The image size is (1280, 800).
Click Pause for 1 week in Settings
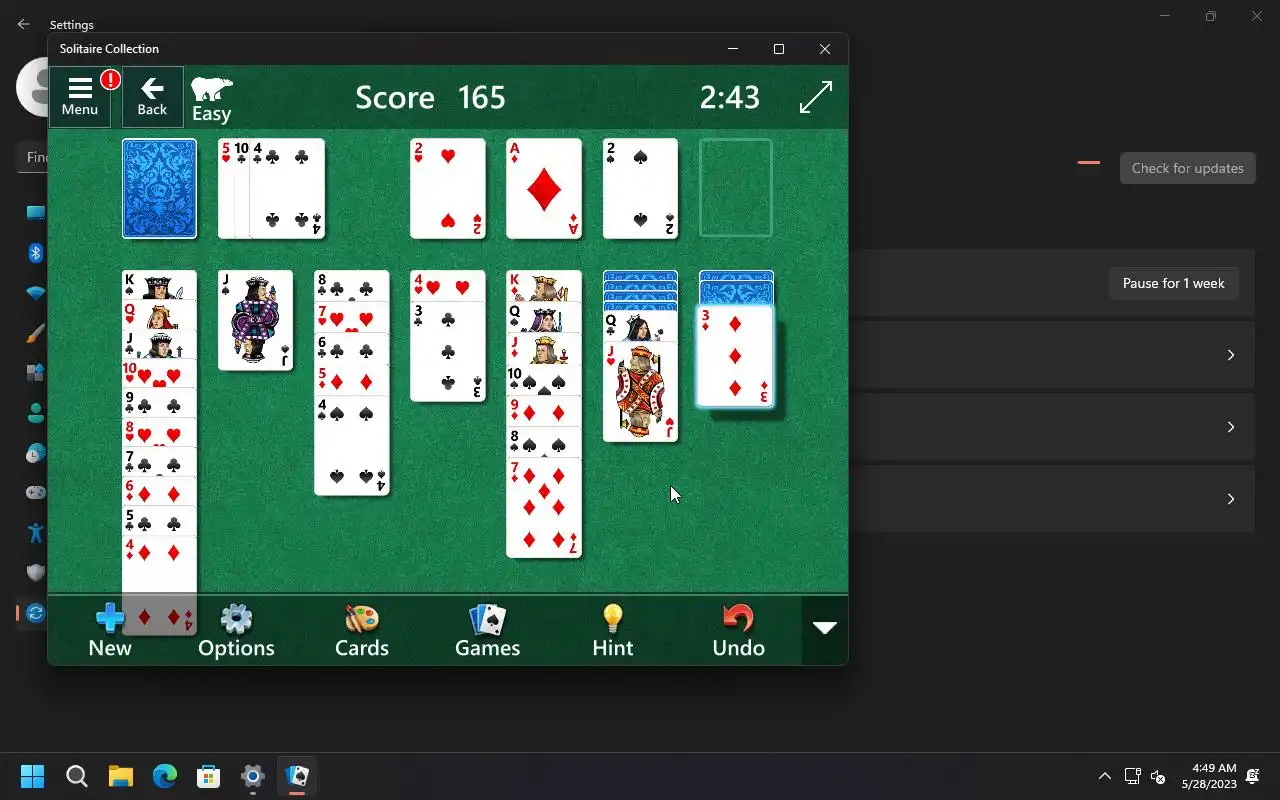(x=1174, y=283)
